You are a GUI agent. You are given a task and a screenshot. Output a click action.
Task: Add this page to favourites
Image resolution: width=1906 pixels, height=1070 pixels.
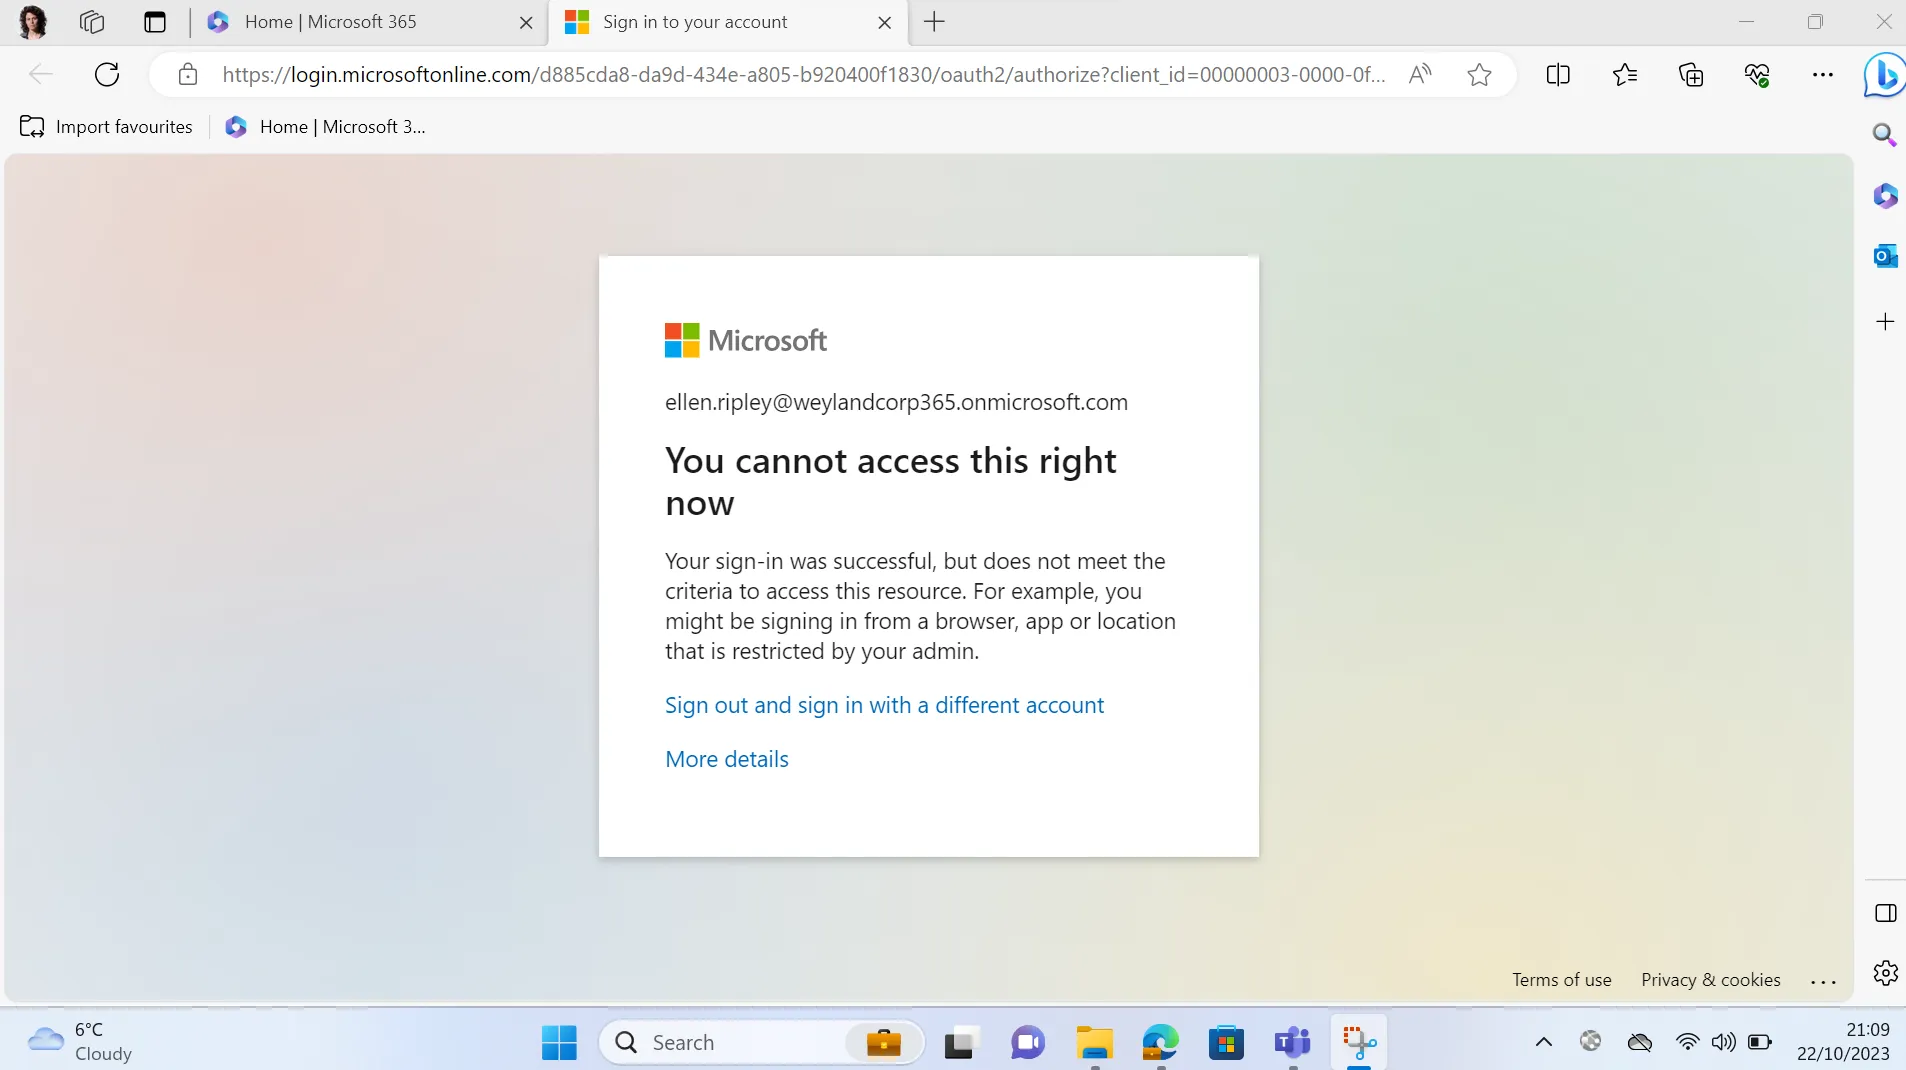(x=1480, y=74)
